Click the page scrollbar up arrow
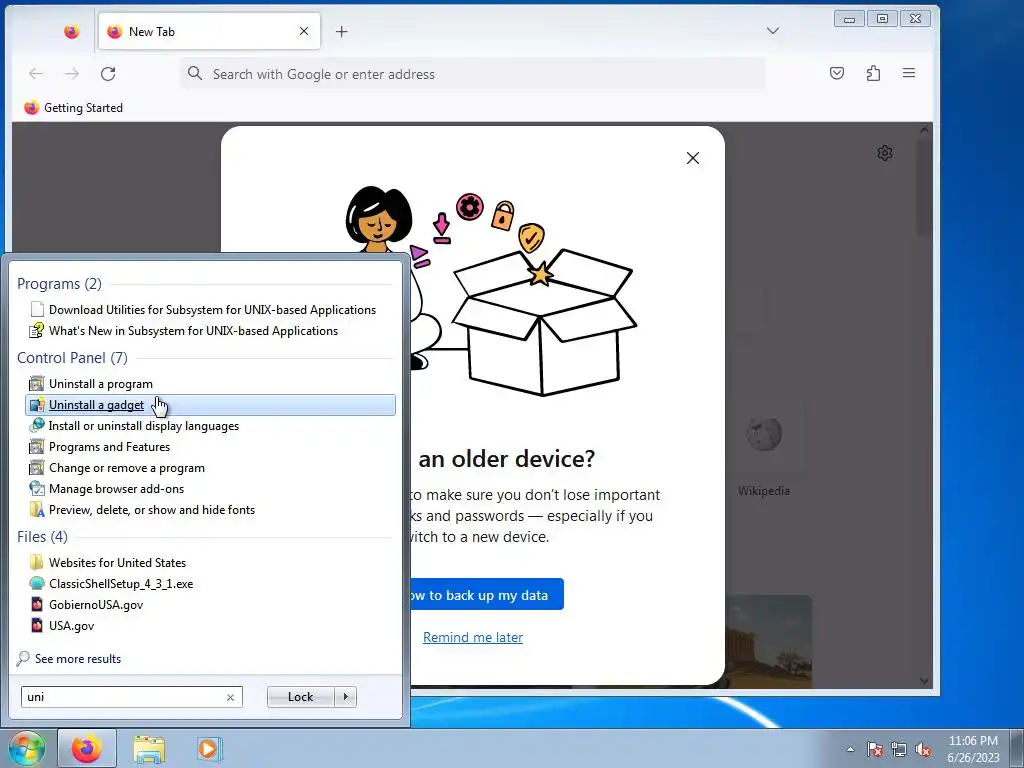 click(923, 130)
